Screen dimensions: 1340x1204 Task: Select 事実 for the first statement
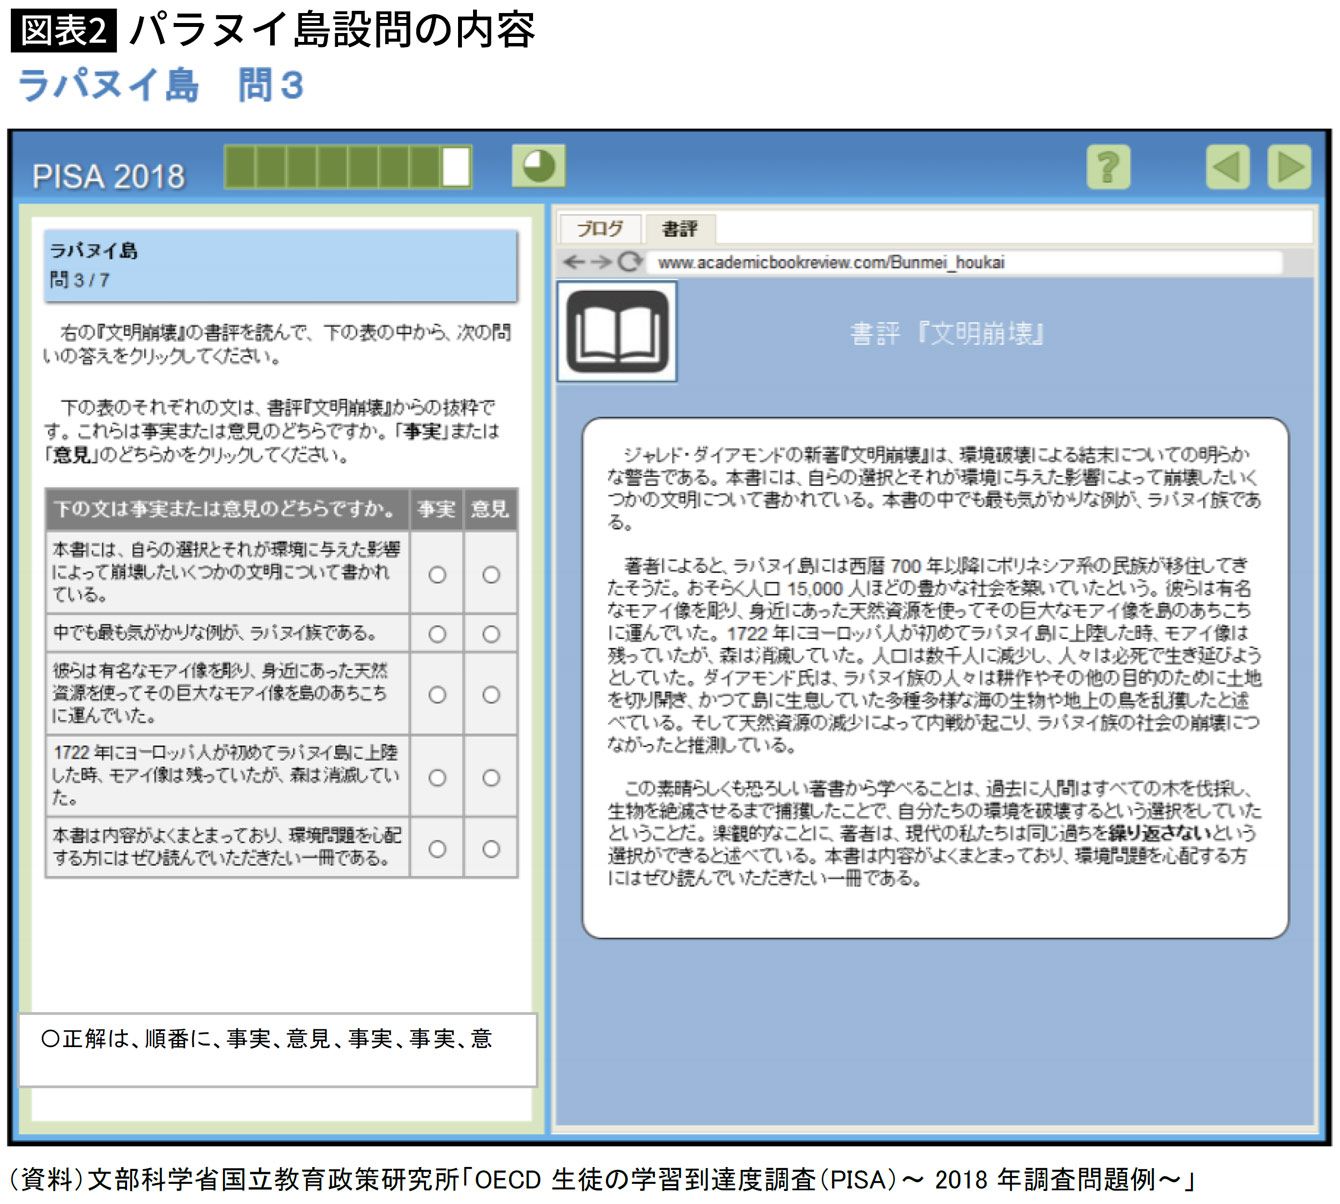pos(437,575)
